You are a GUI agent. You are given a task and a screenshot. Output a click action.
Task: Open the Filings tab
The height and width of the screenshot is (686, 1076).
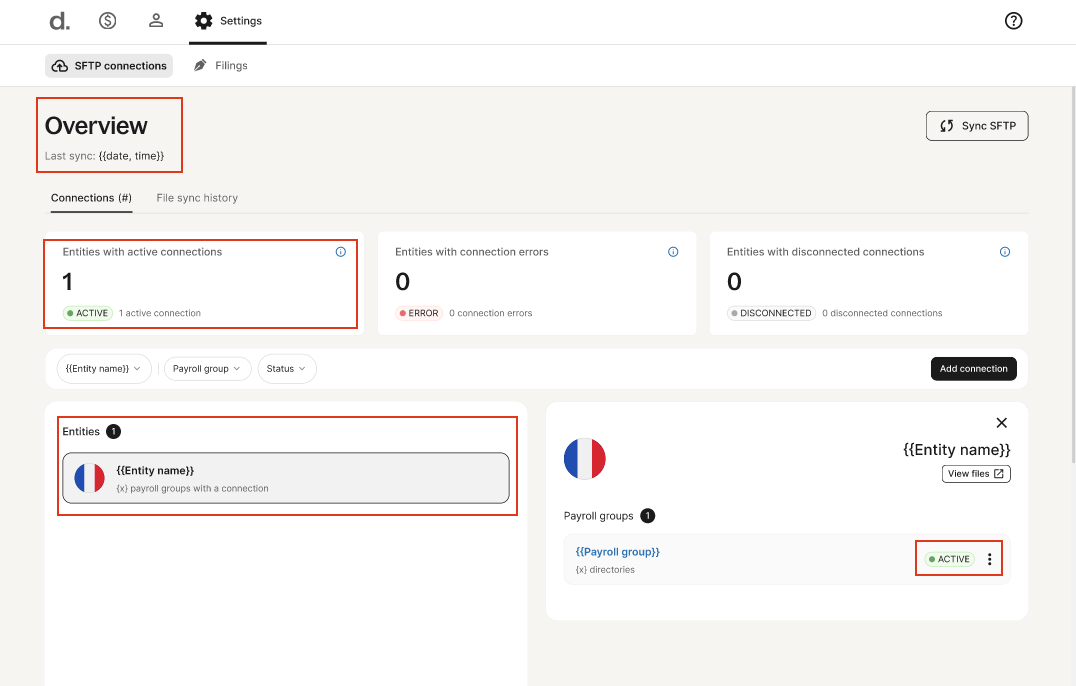220,66
